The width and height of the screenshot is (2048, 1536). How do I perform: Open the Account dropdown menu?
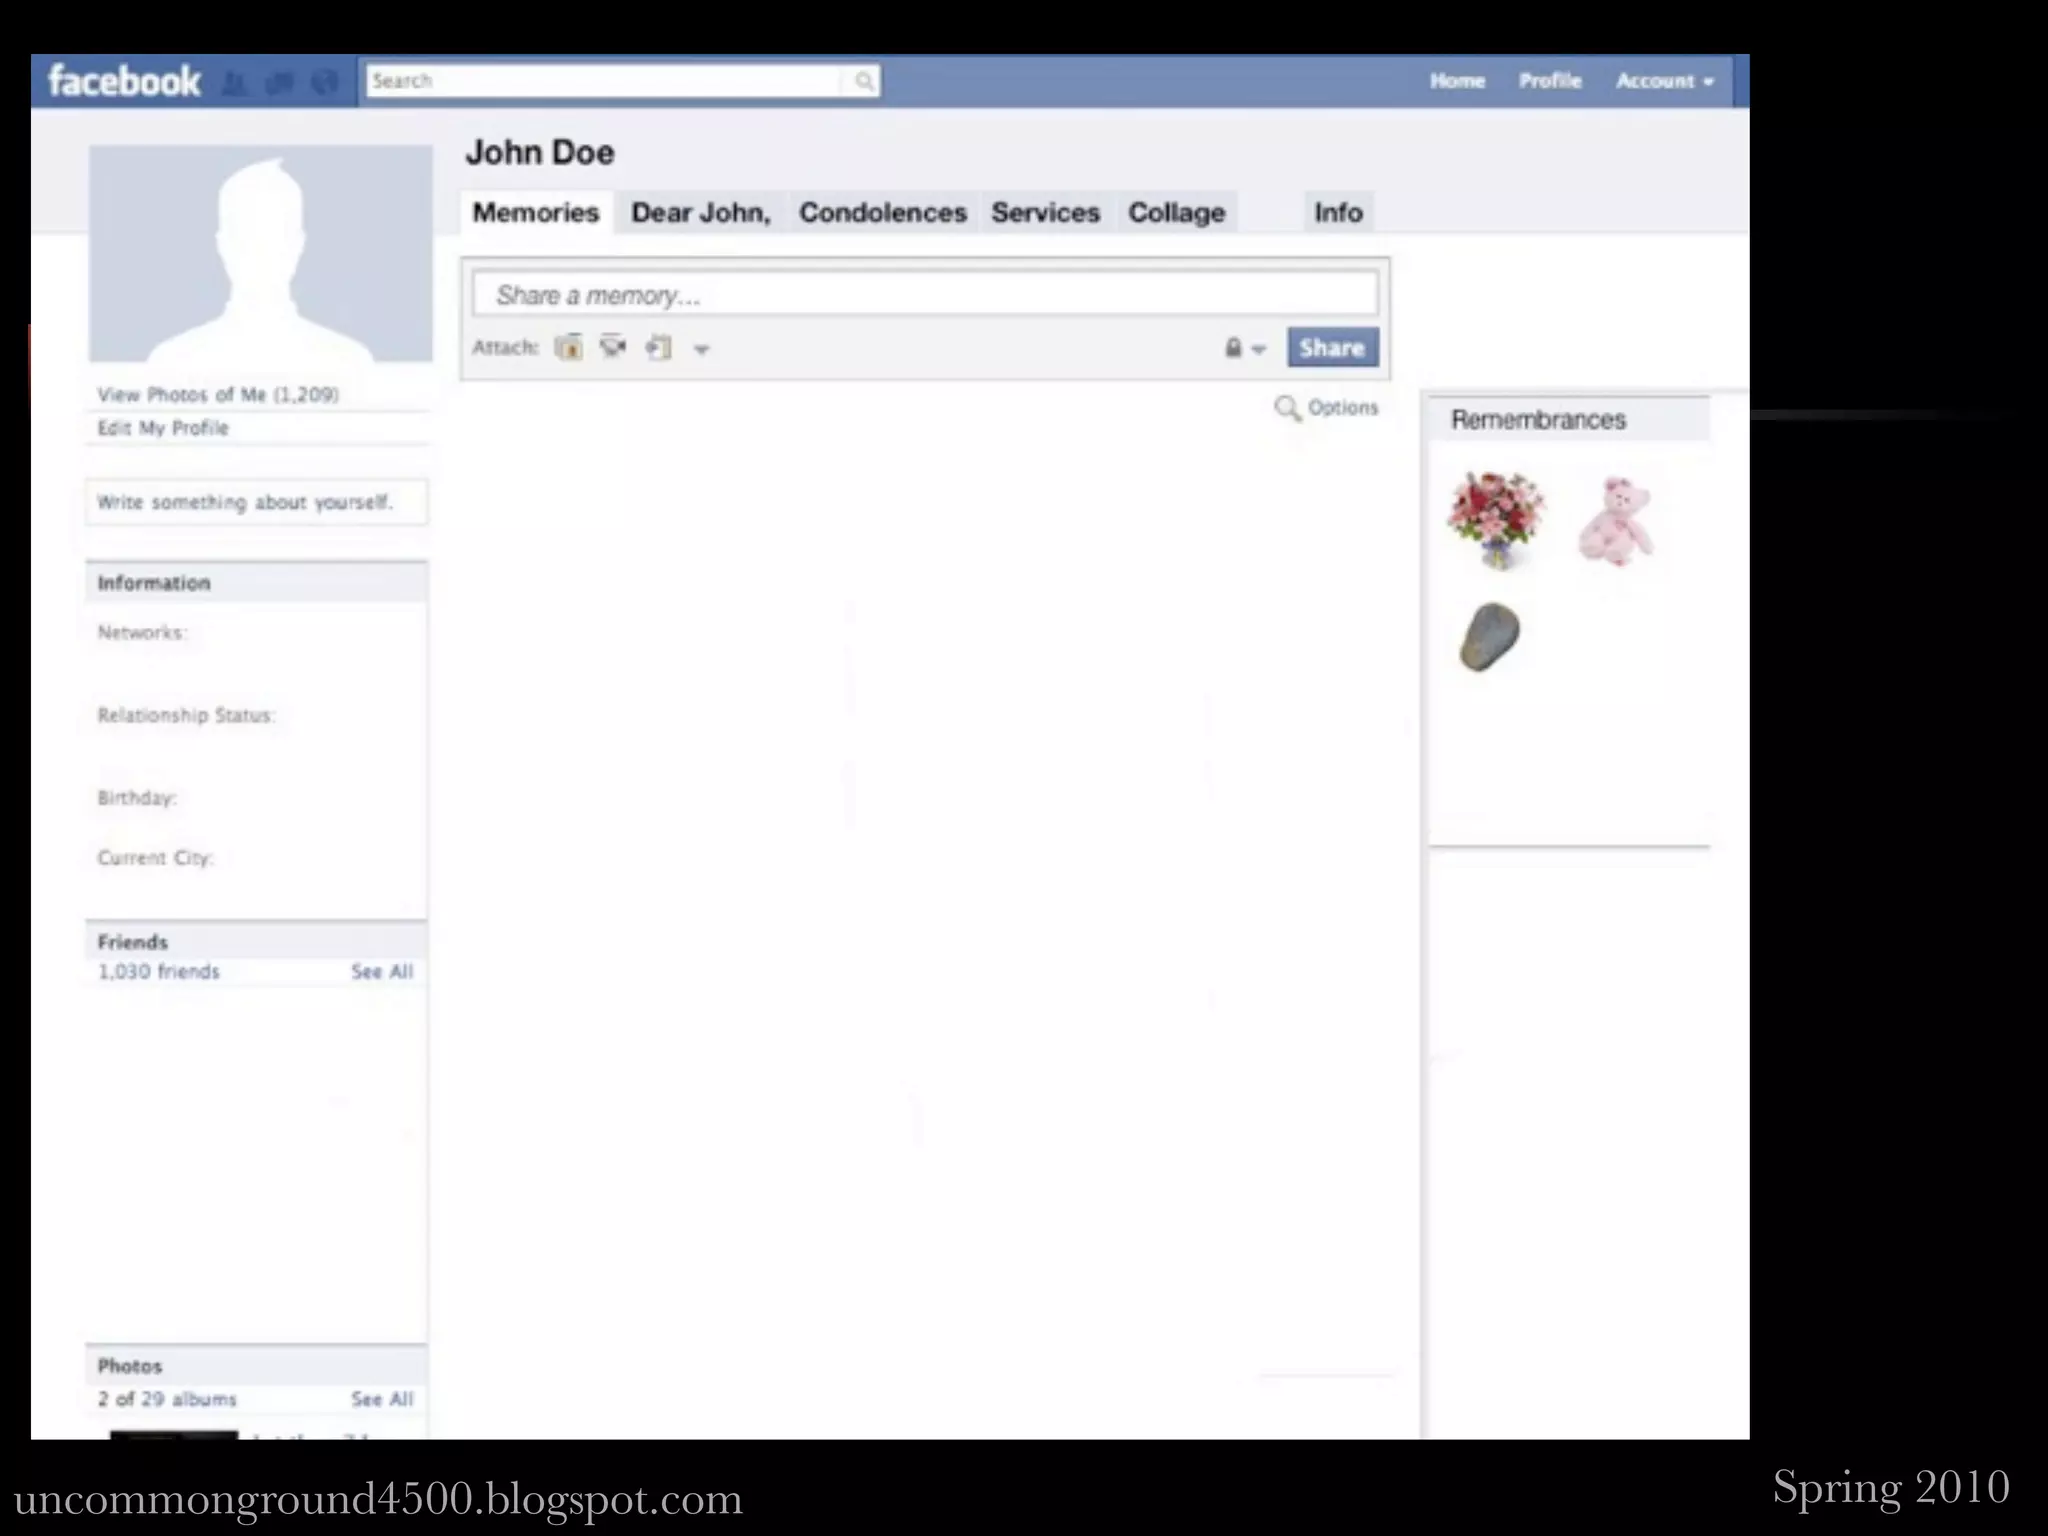pos(1664,81)
